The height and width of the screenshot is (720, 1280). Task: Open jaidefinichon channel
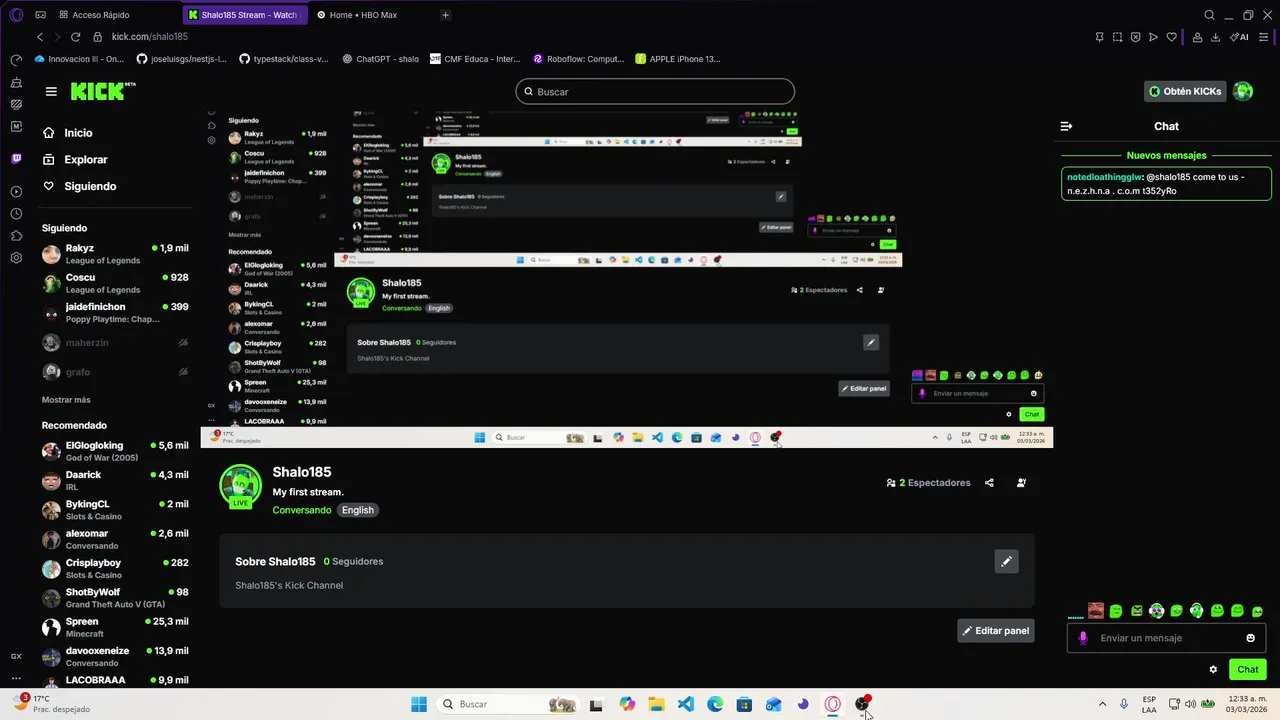(115, 313)
